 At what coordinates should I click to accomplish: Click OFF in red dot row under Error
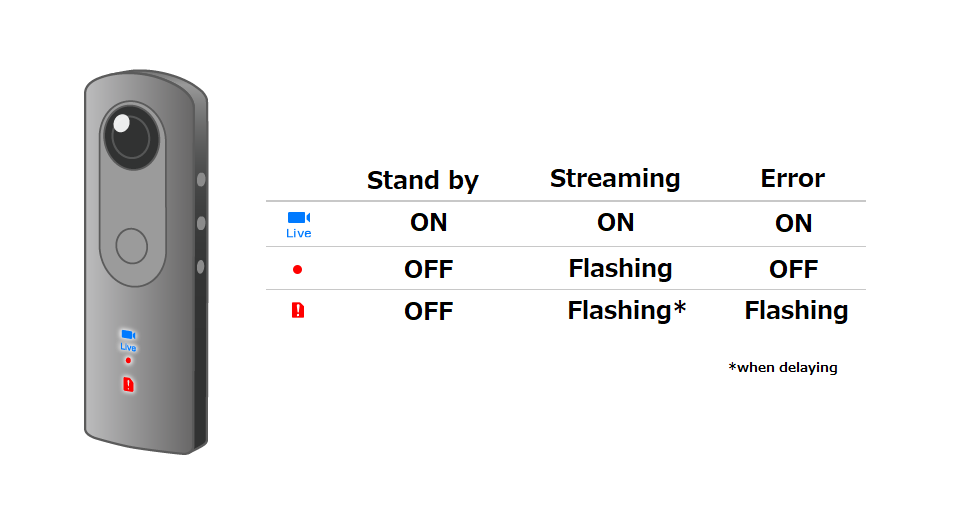pyautogui.click(x=793, y=269)
